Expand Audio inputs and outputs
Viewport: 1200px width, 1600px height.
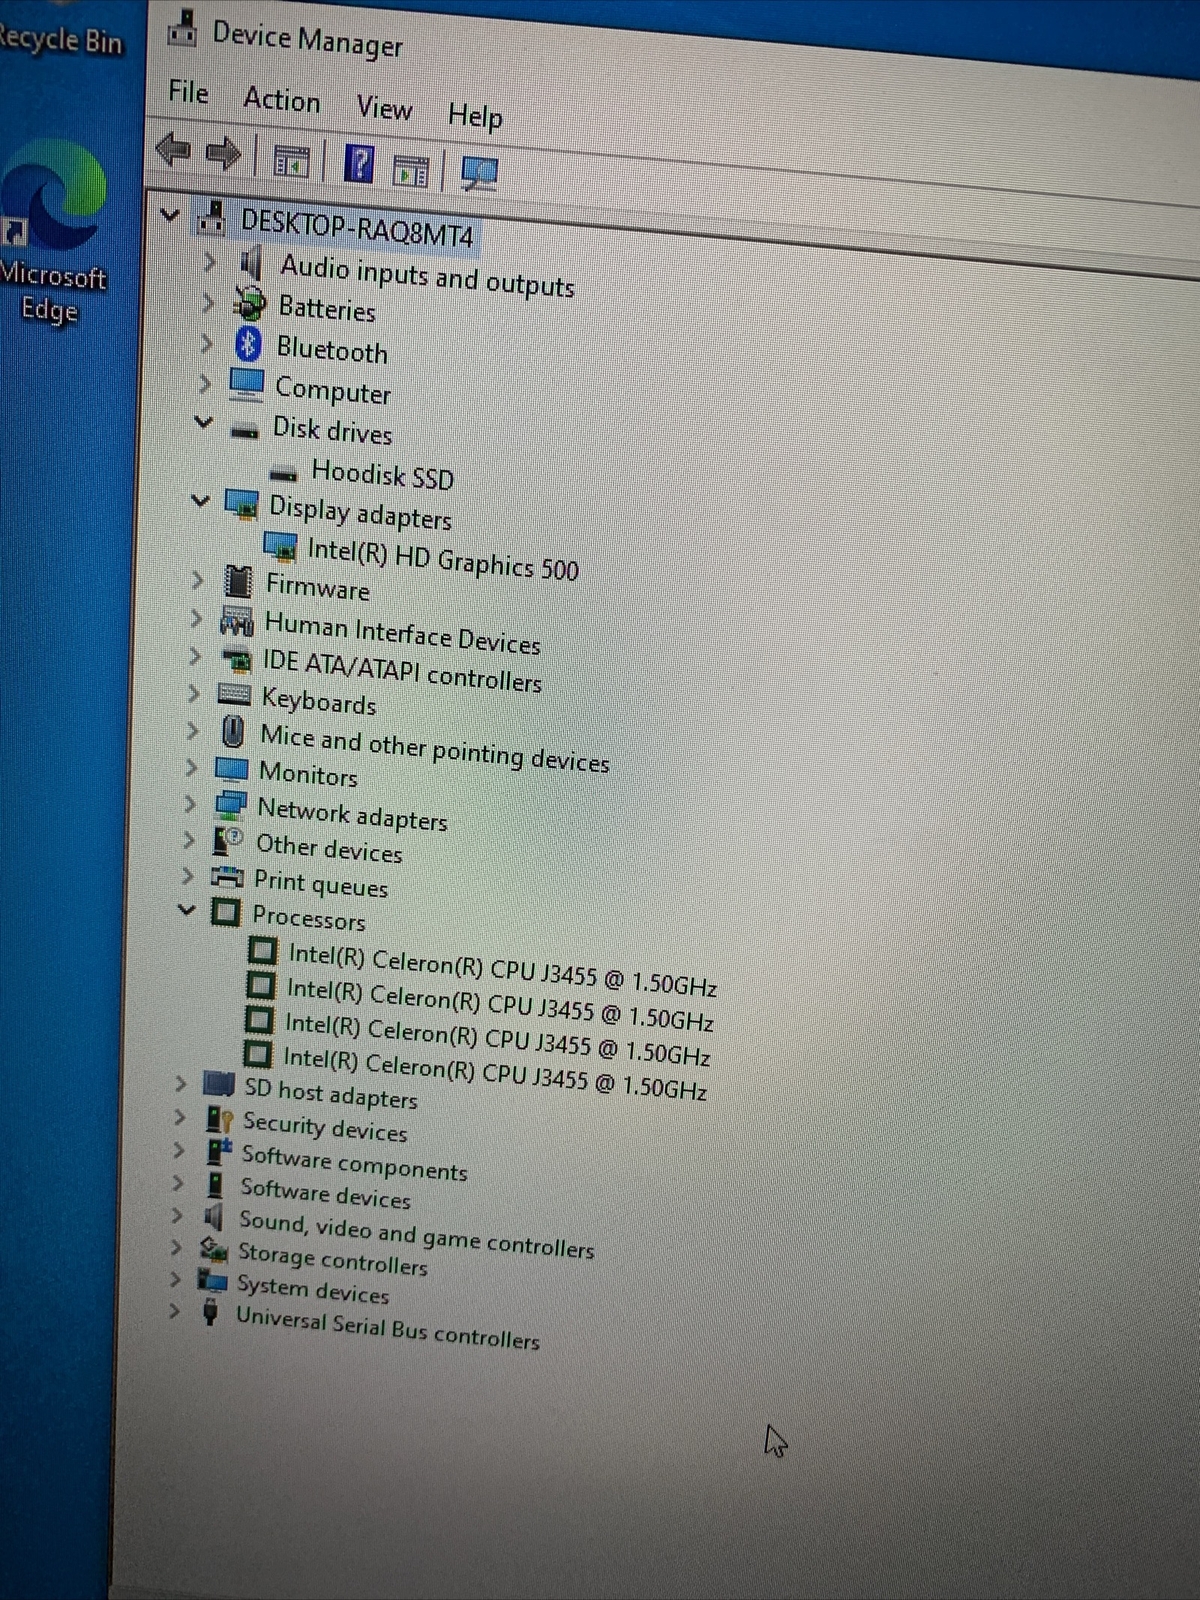point(209,261)
